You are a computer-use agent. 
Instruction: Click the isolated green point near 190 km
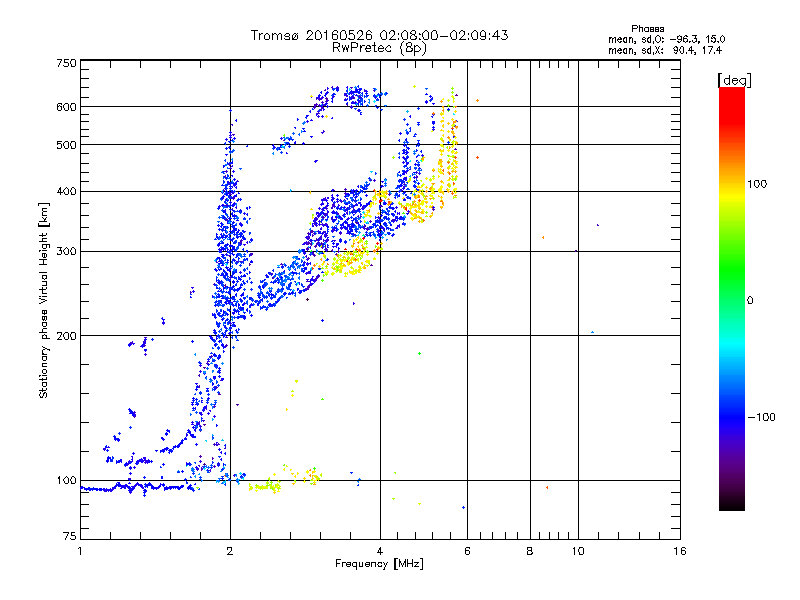[419, 354]
